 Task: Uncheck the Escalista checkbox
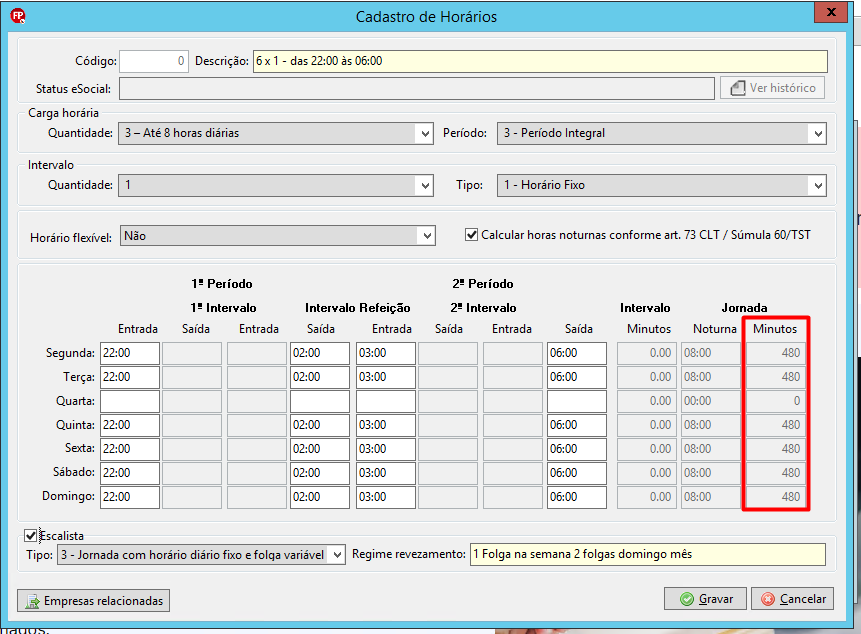pos(31,536)
